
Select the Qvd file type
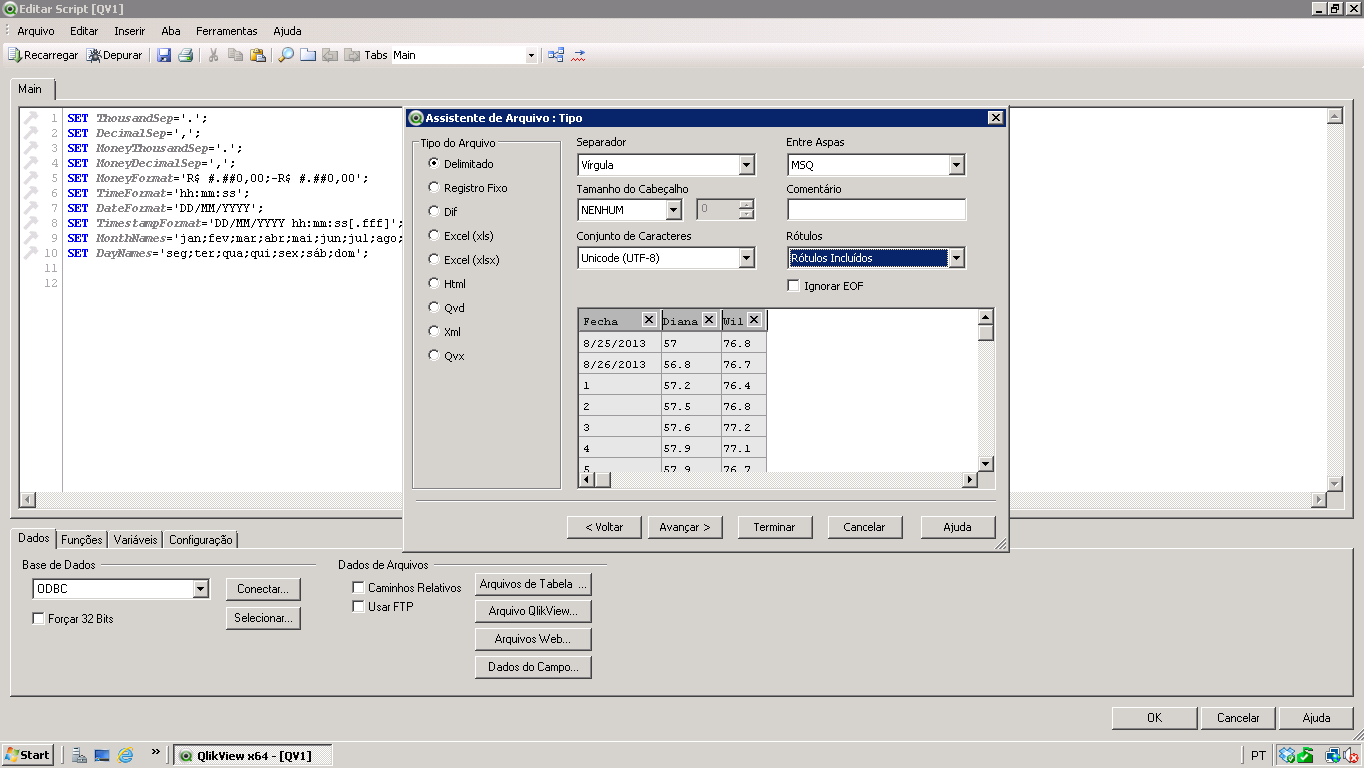click(x=446, y=307)
